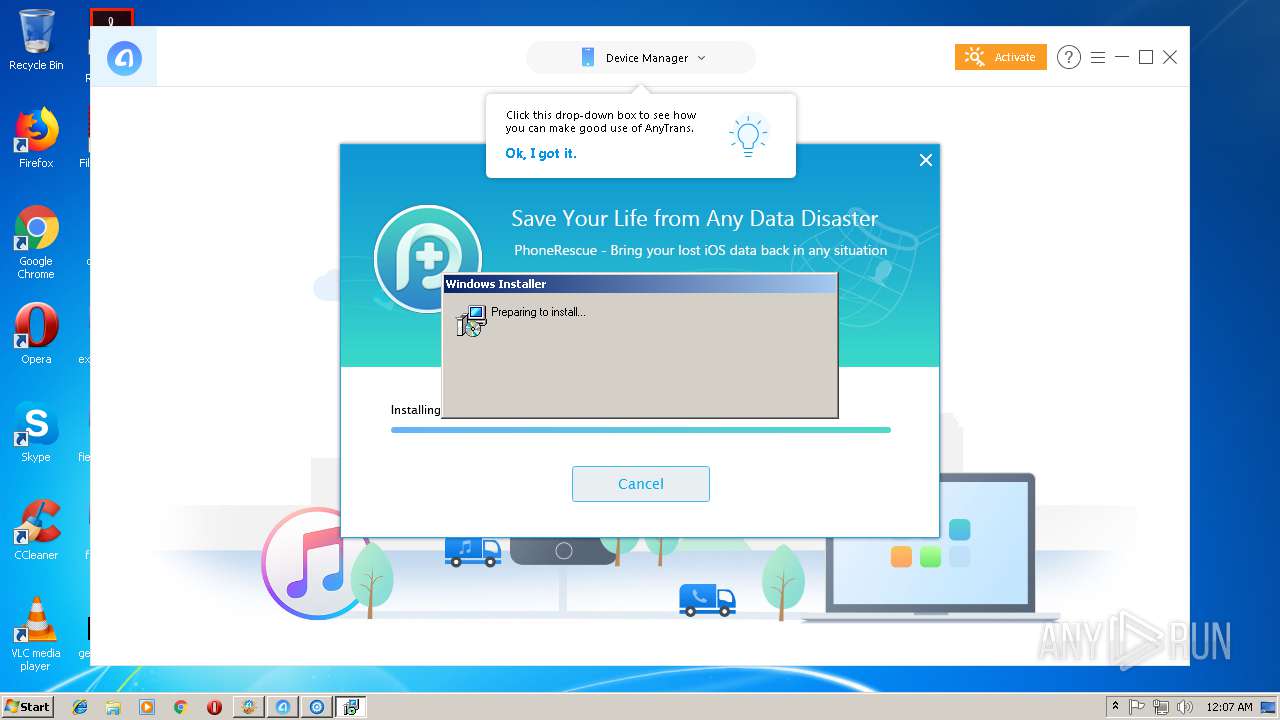This screenshot has height=720, width=1280.
Task: Click the "Save Your Life from Any Data Disaster" heading
Action: tap(695, 218)
